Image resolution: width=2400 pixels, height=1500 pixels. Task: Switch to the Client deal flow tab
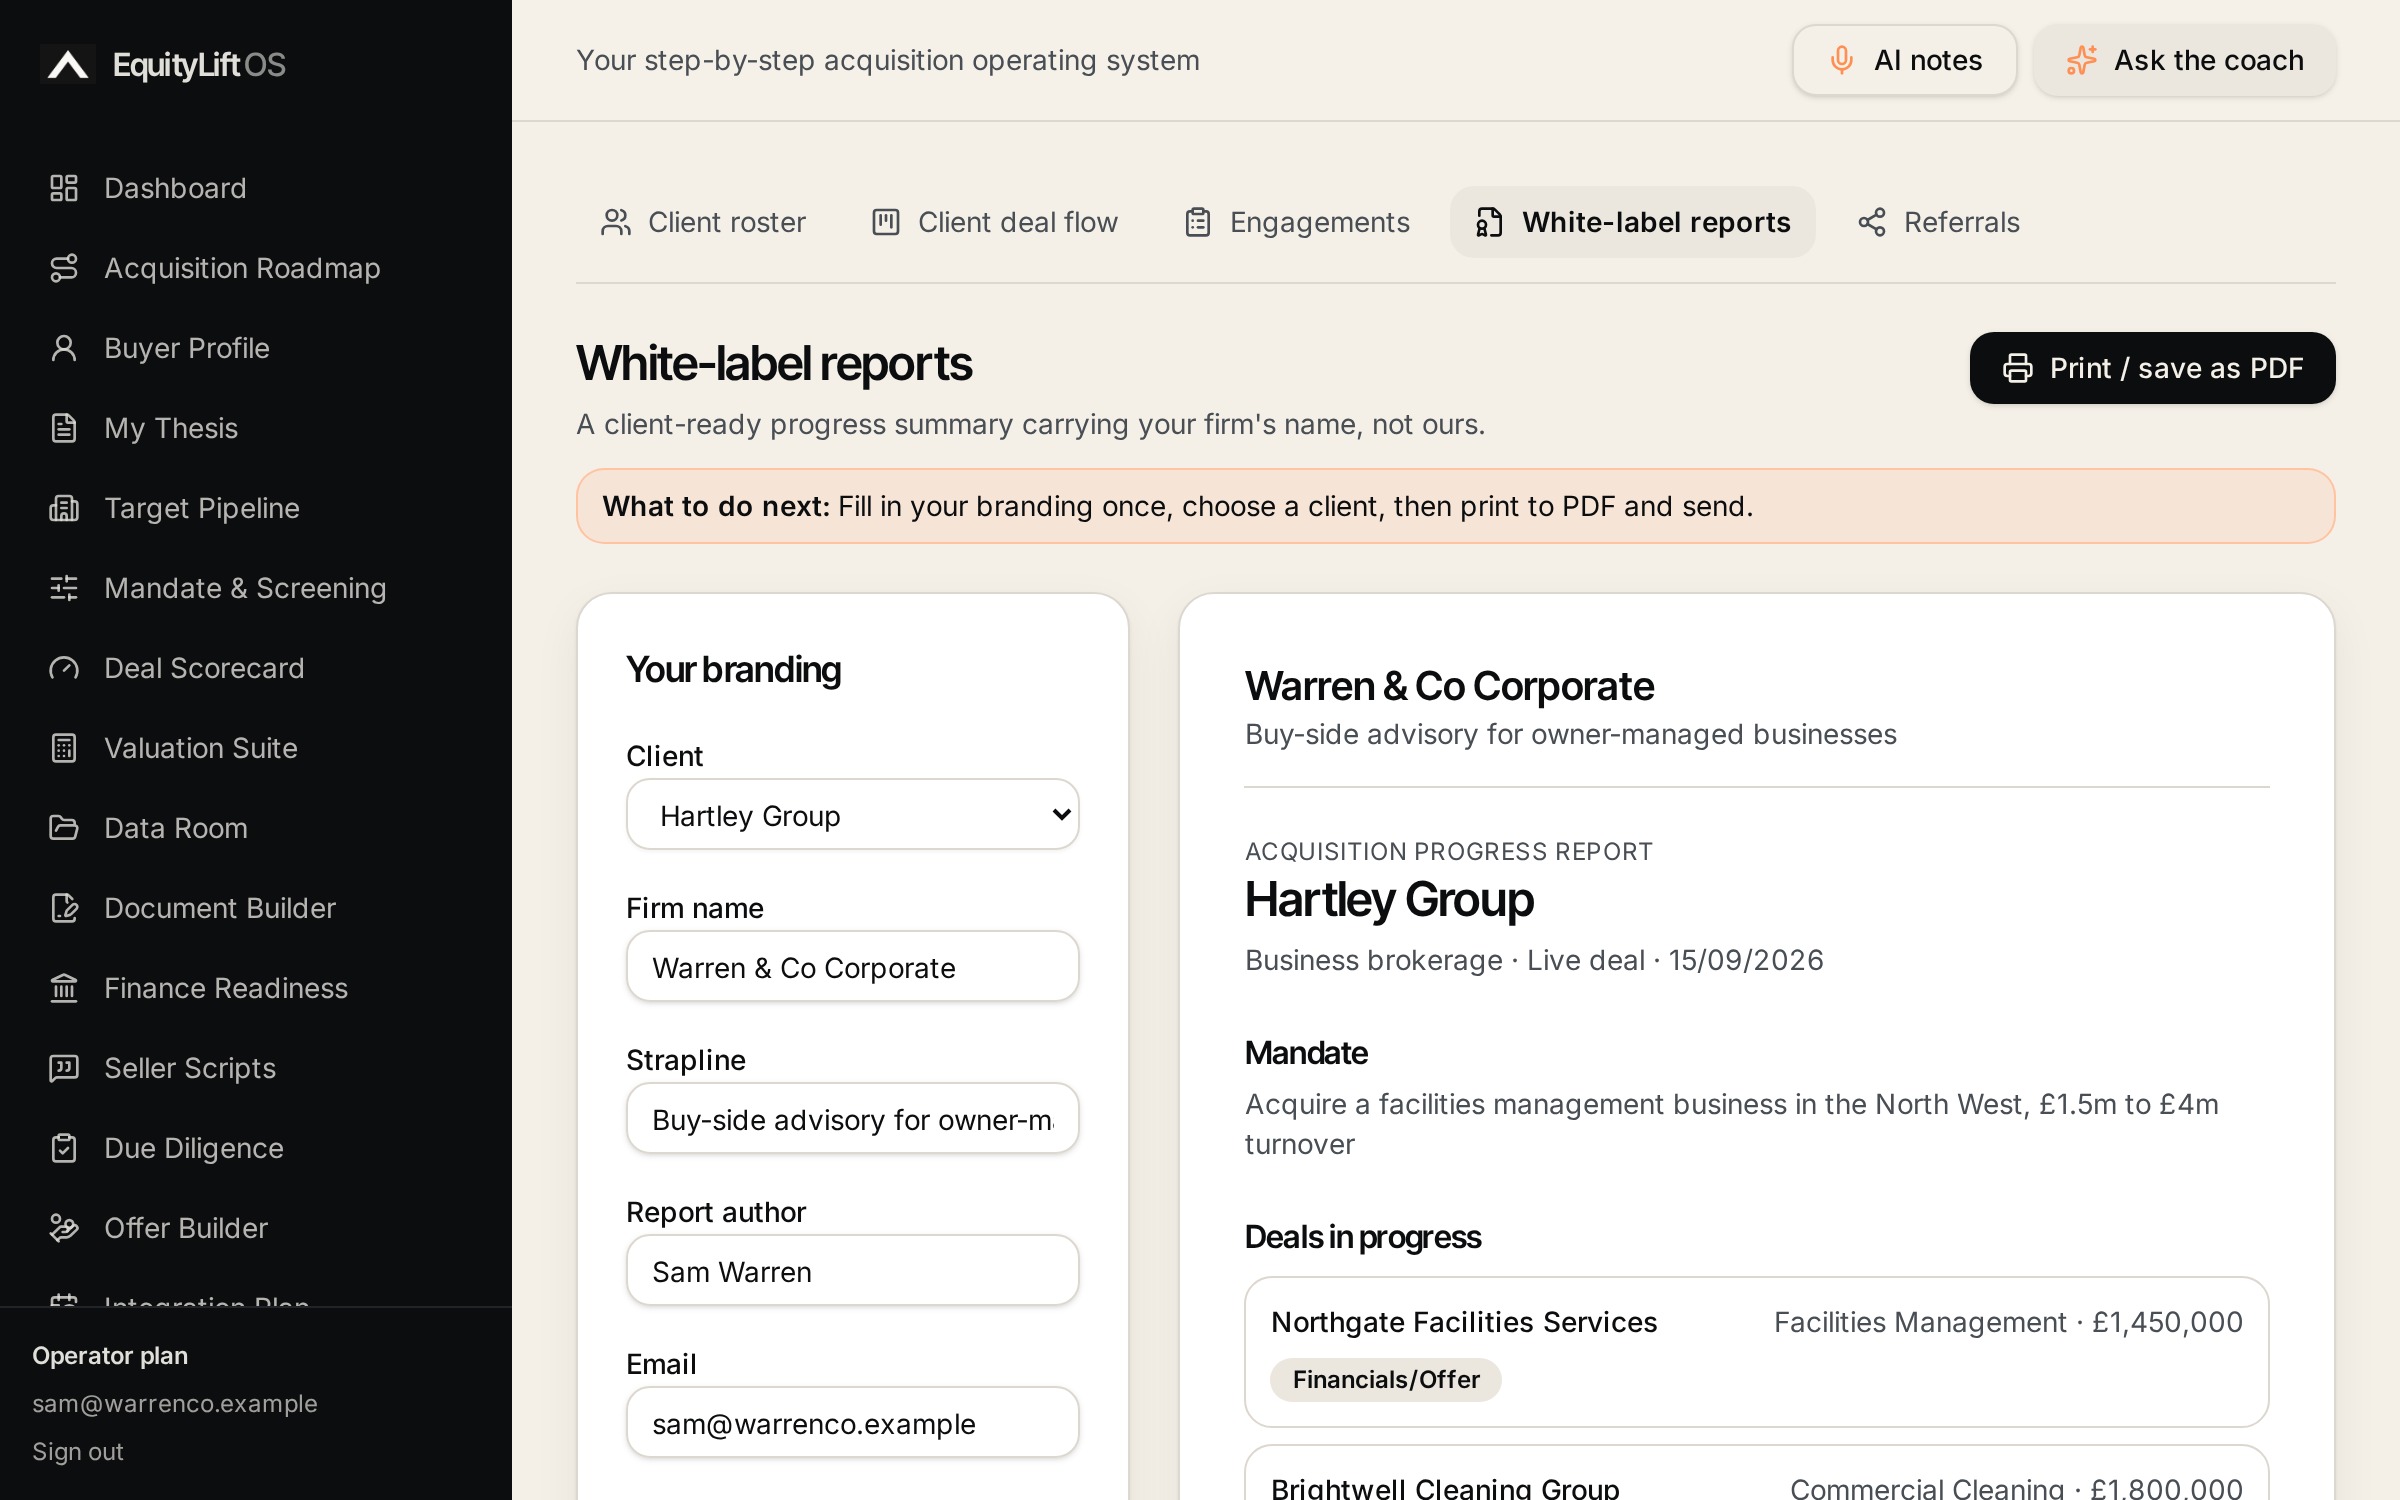(x=995, y=222)
